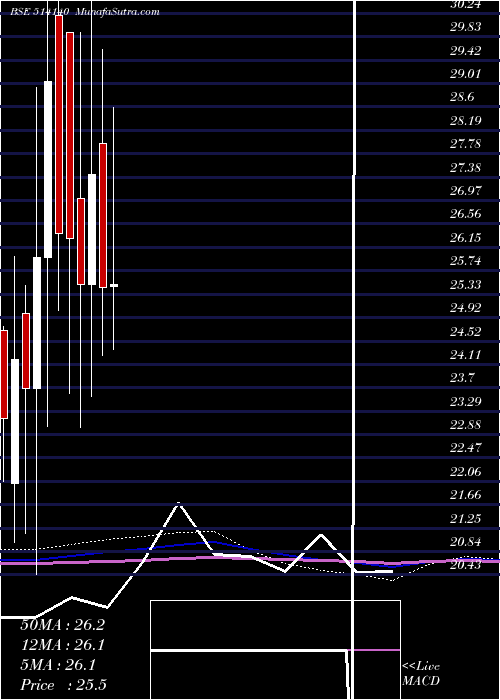
Task: Click the 21.25 price axis label
Action: pos(465,518)
